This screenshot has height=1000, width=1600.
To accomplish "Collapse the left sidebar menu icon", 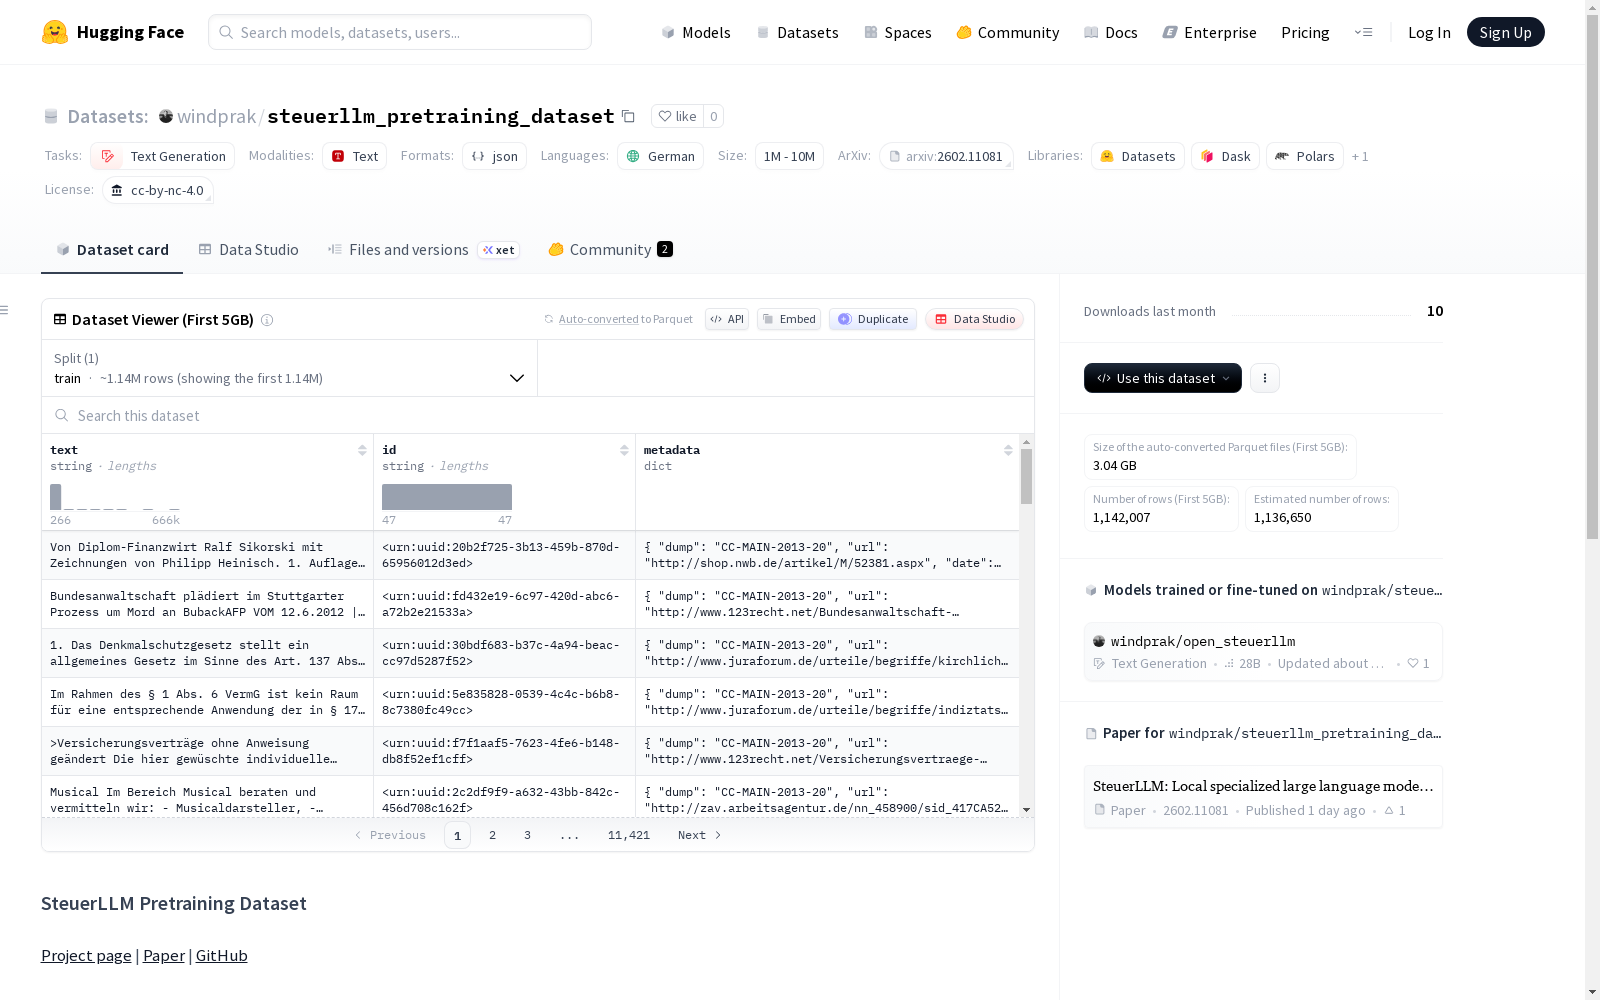I will (4, 310).
